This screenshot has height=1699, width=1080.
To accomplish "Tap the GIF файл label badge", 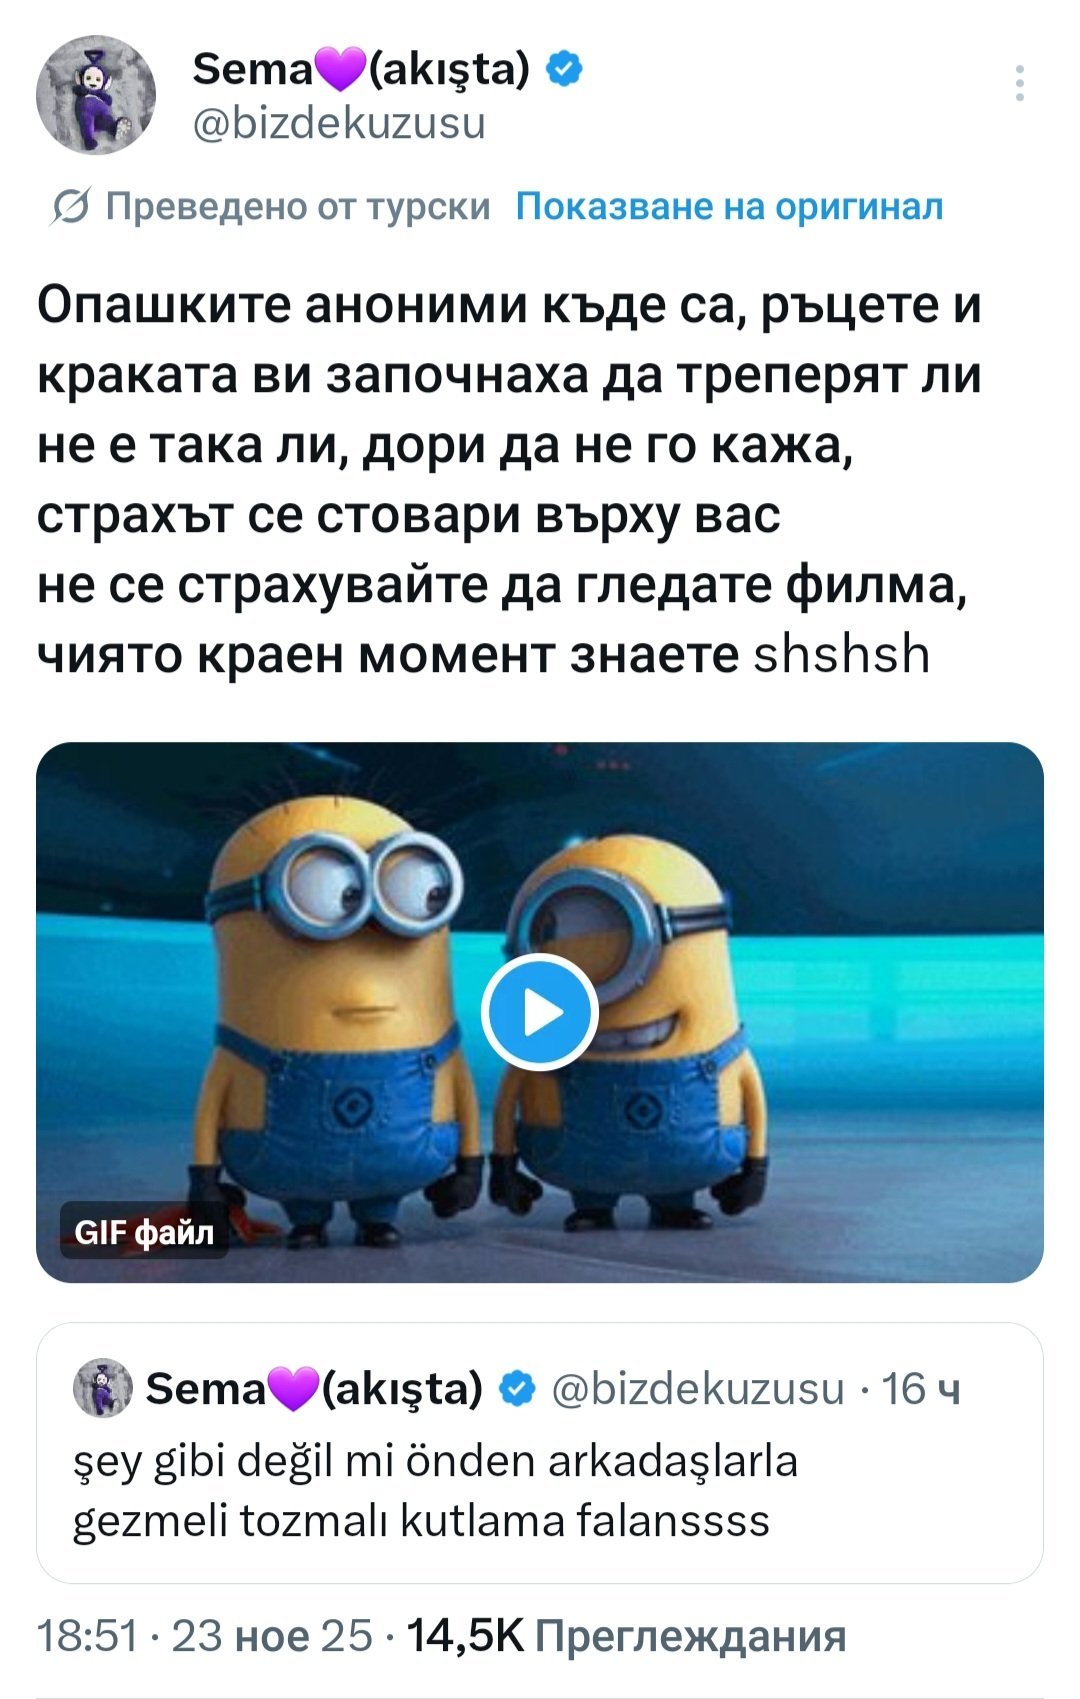I will point(144,1231).
